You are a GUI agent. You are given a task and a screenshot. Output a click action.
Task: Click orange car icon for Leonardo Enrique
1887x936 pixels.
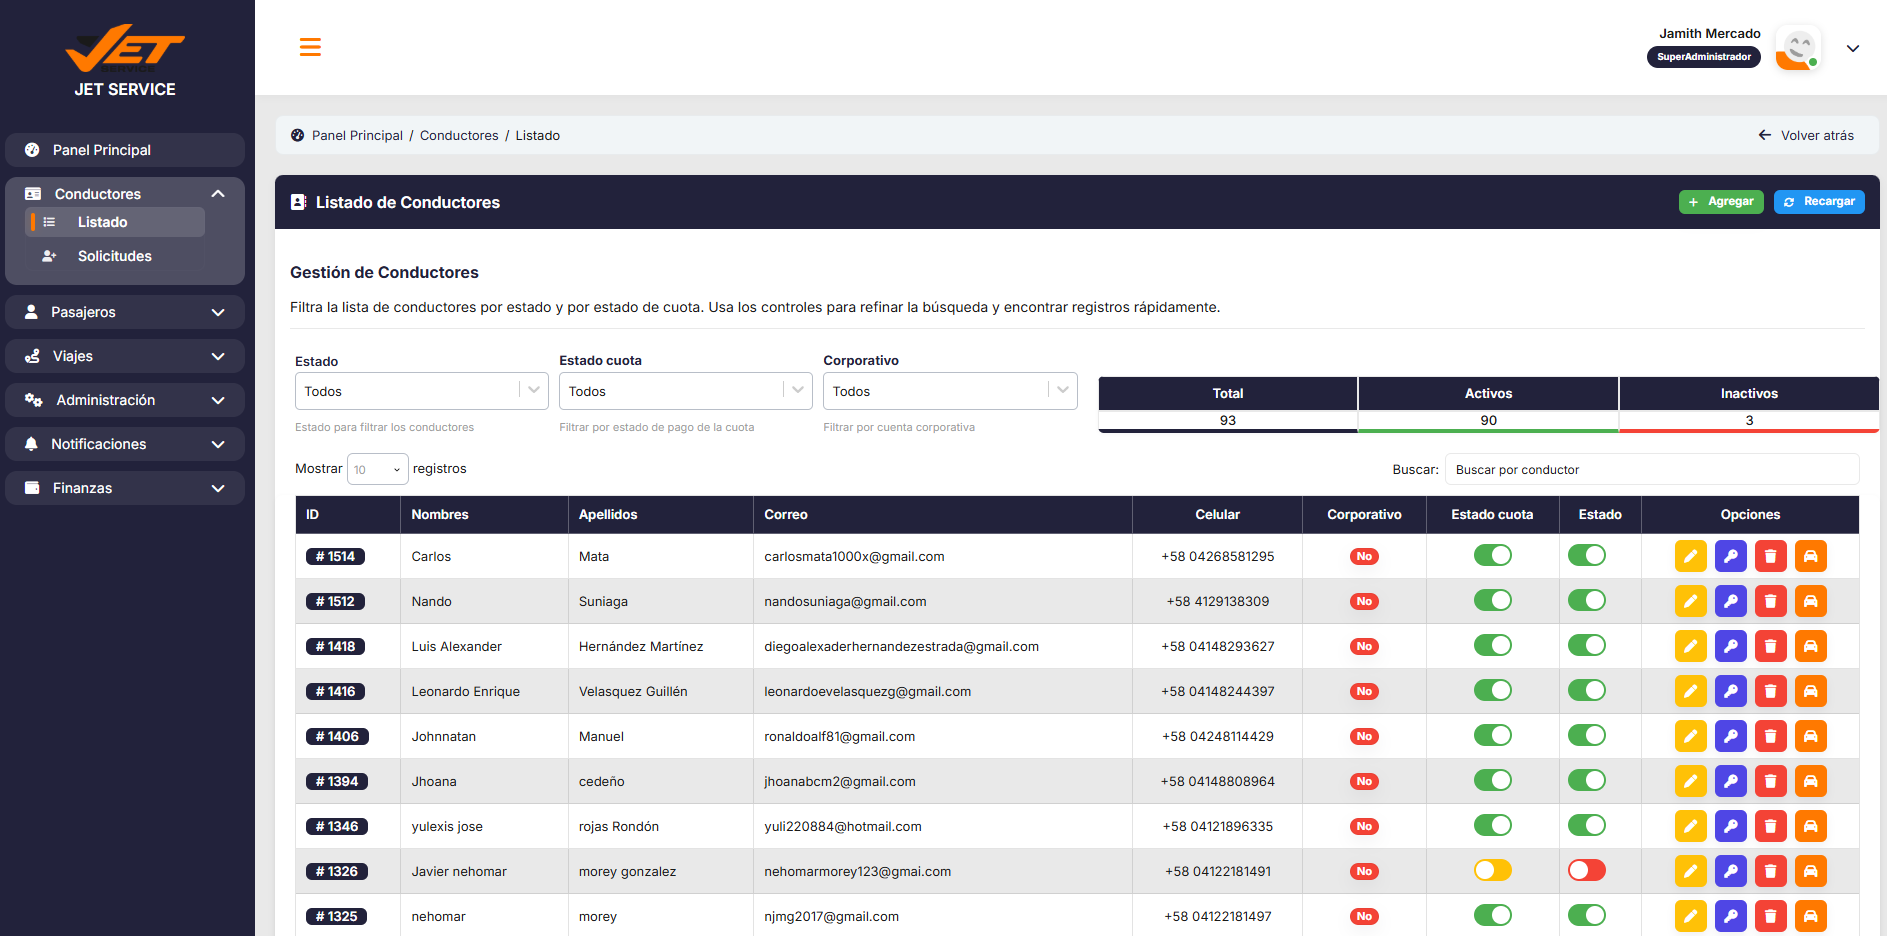[1810, 691]
